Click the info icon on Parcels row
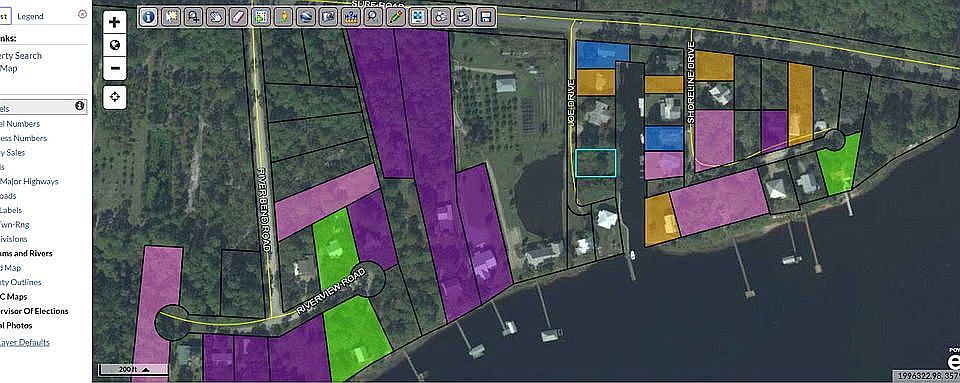 (80, 106)
